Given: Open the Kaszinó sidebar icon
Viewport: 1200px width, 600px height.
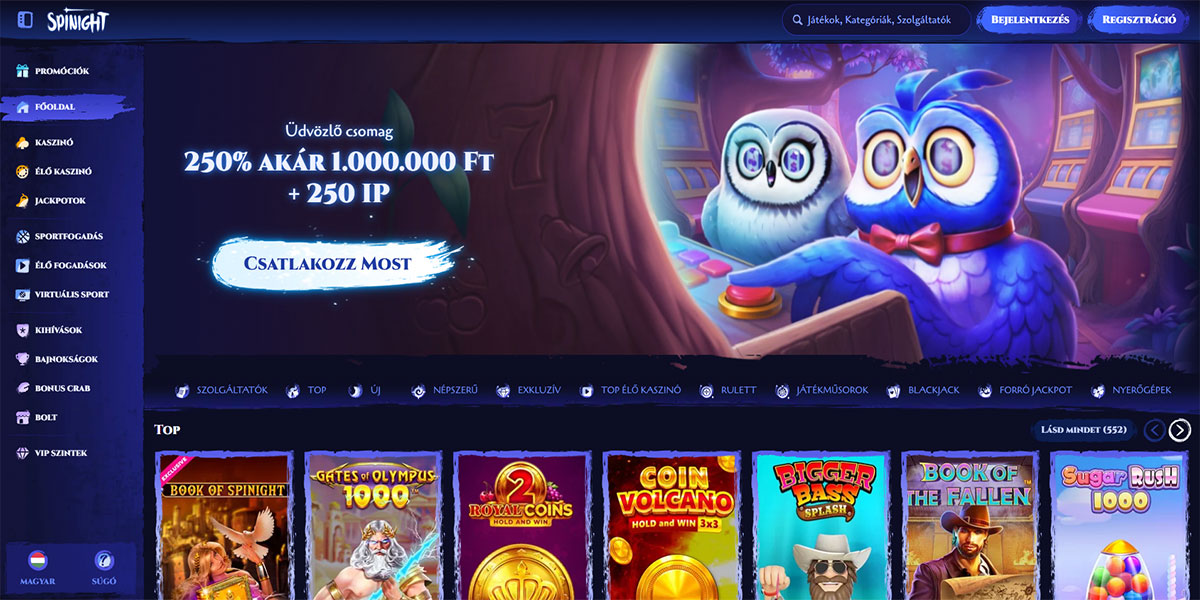Looking at the screenshot, I should pos(23,143).
